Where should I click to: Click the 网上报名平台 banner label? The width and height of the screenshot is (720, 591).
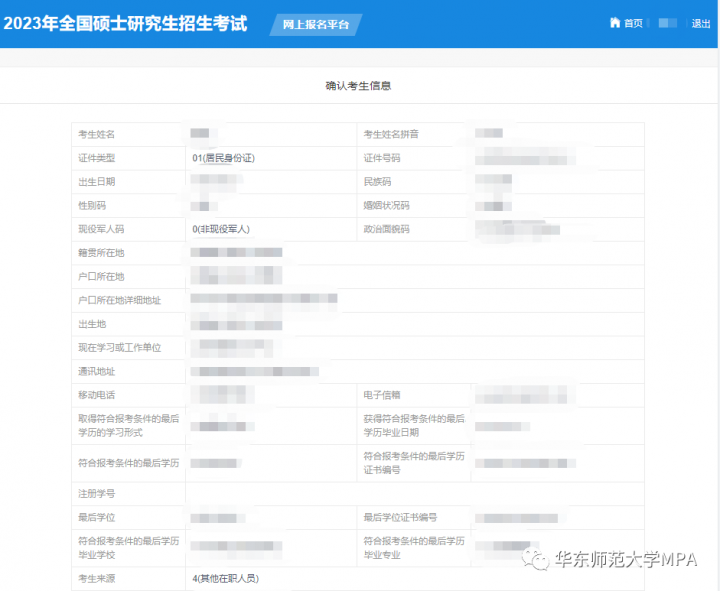point(316,24)
